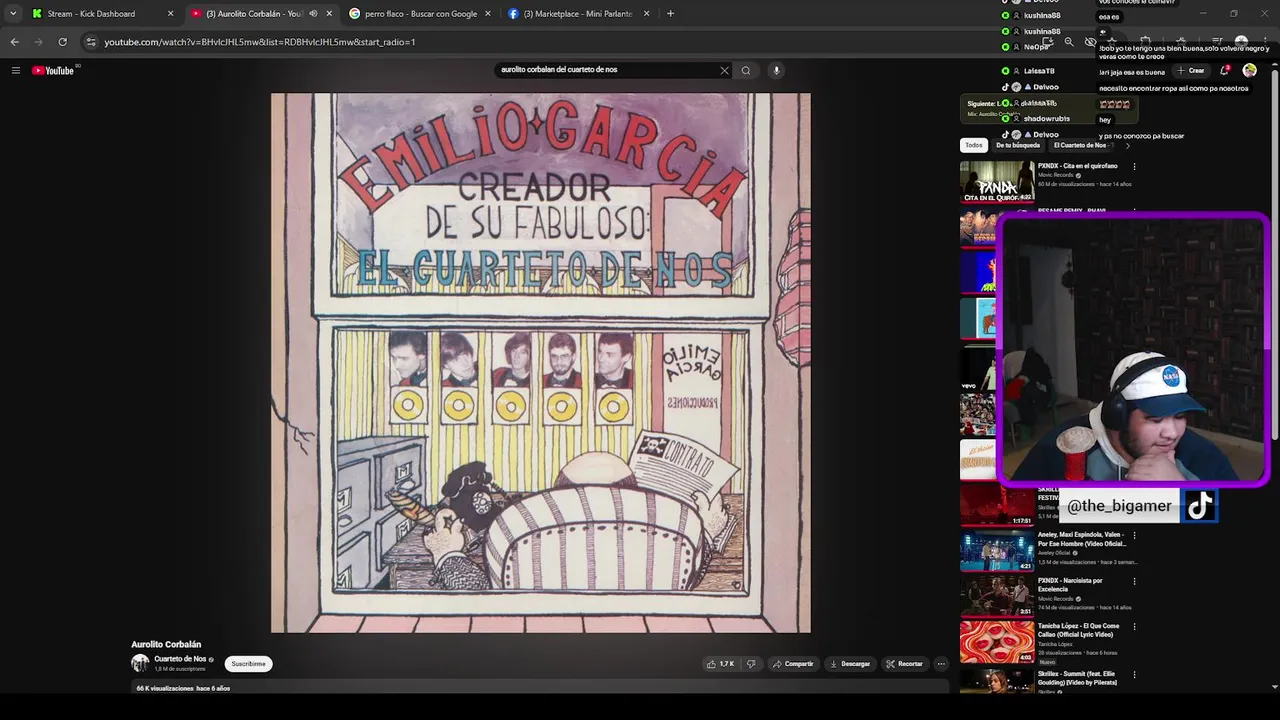Screen dimensions: 1280x720
Task: Open YouTube notifications bell
Action: coord(1224,70)
